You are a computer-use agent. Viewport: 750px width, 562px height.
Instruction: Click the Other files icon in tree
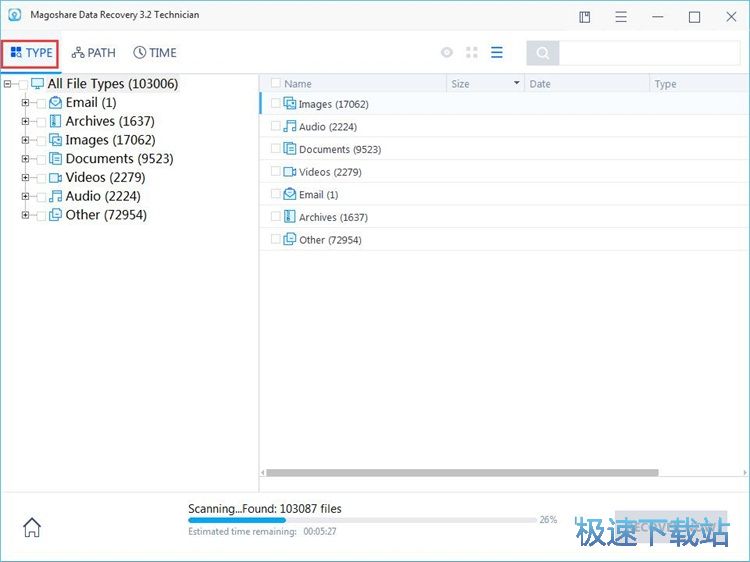[55, 215]
